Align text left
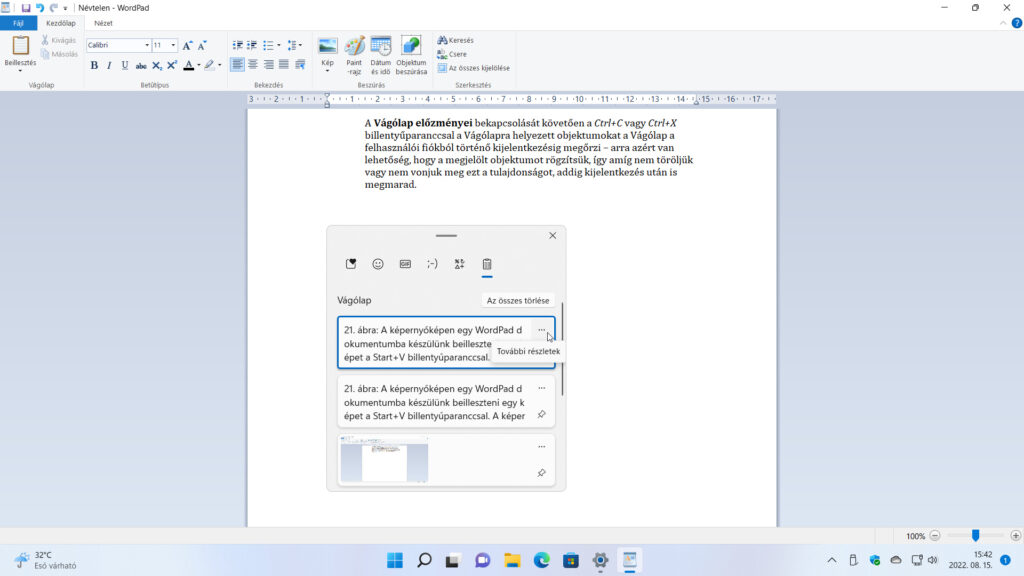The image size is (1024, 576). 237,65
